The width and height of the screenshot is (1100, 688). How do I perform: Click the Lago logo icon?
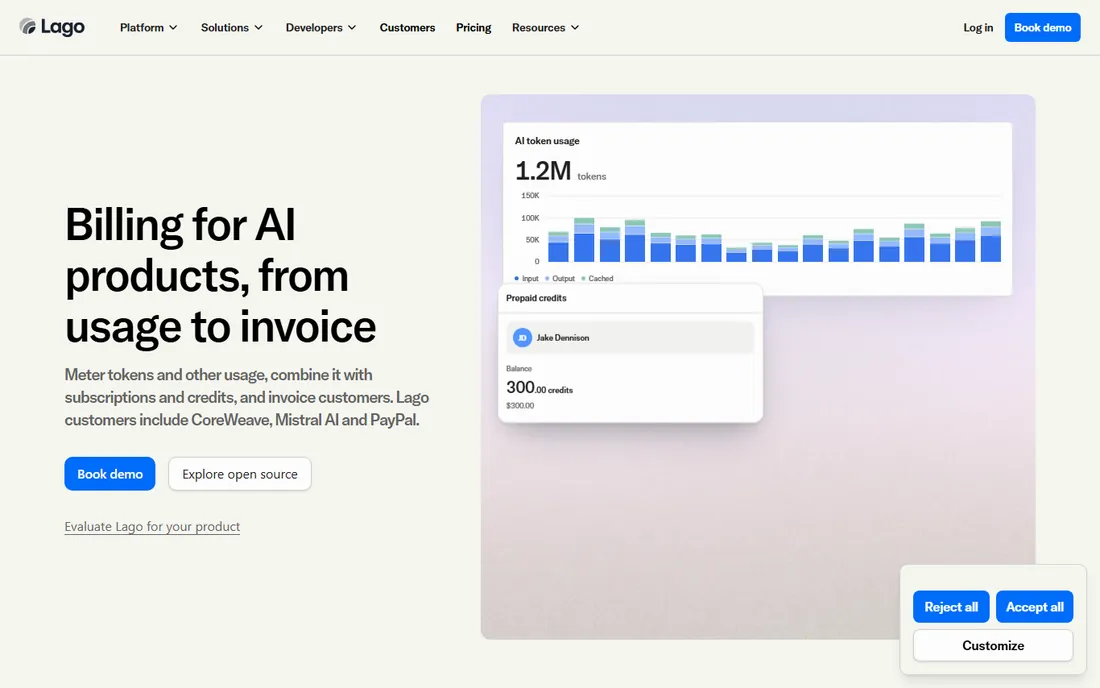(28, 27)
